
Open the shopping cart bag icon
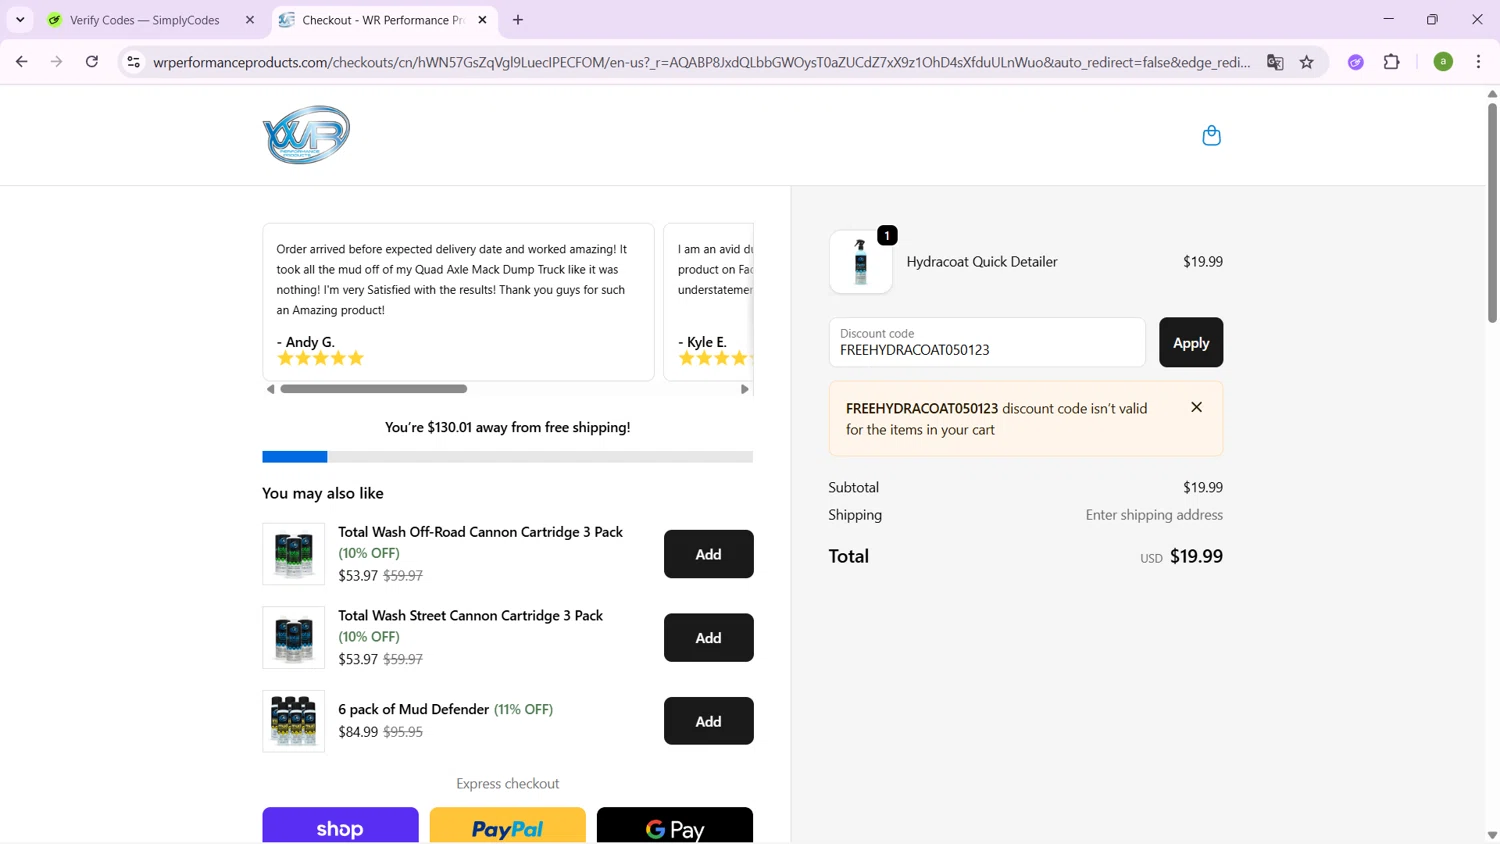[x=1211, y=135]
